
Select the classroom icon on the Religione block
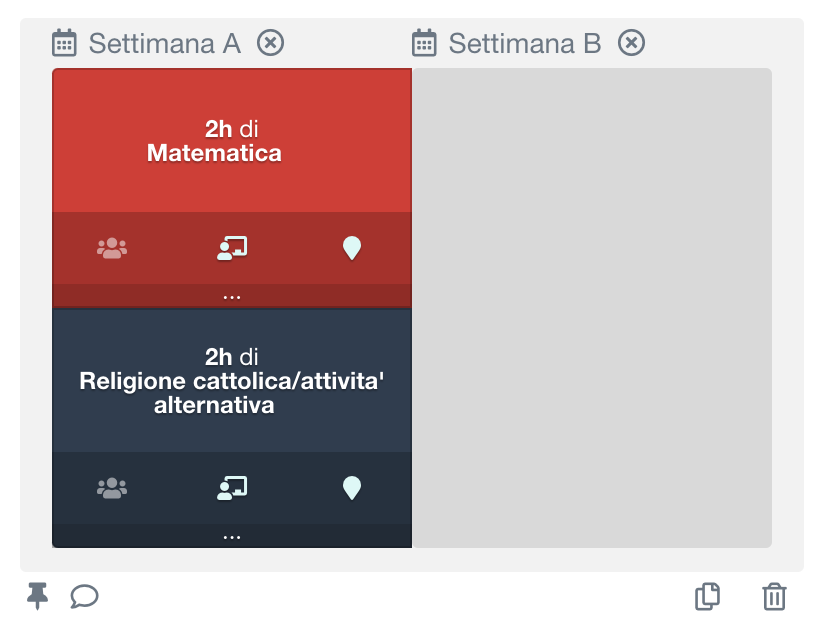(x=231, y=487)
